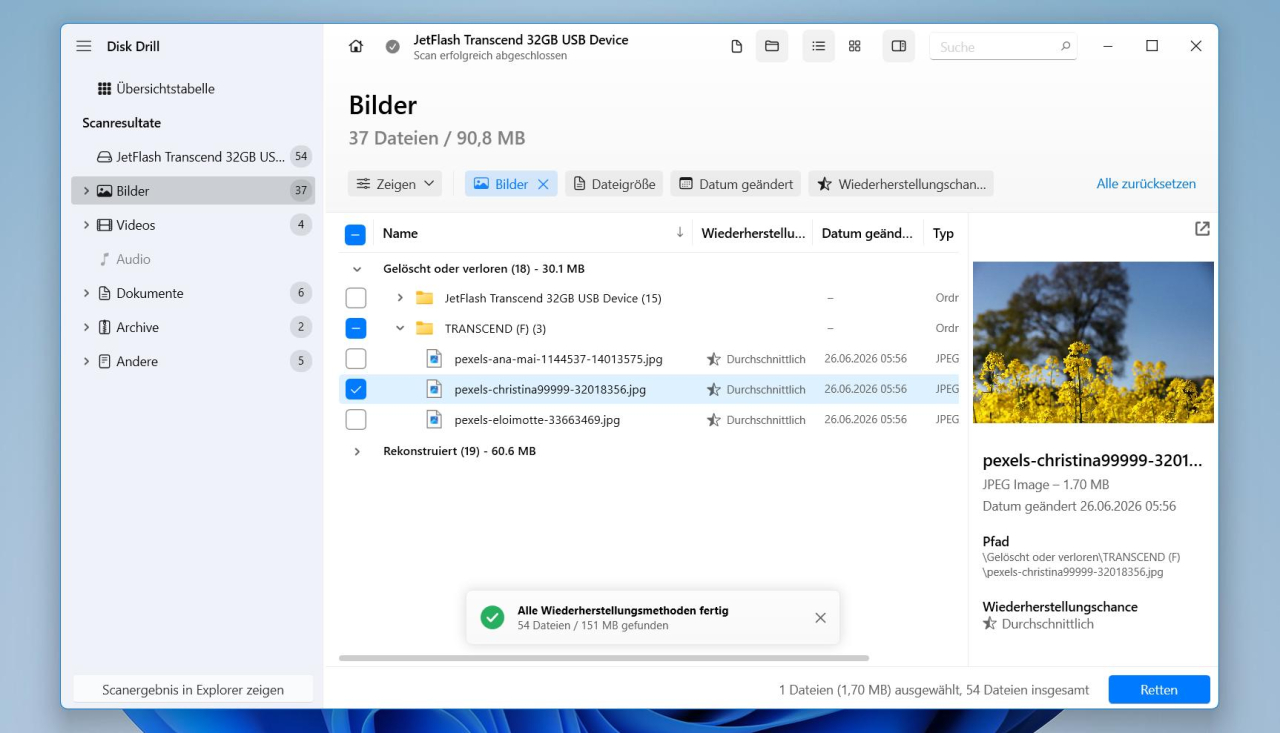This screenshot has height=733, width=1280.
Task: Select the pexels-eloimotte-33663469.jpg file name
Action: pos(537,420)
